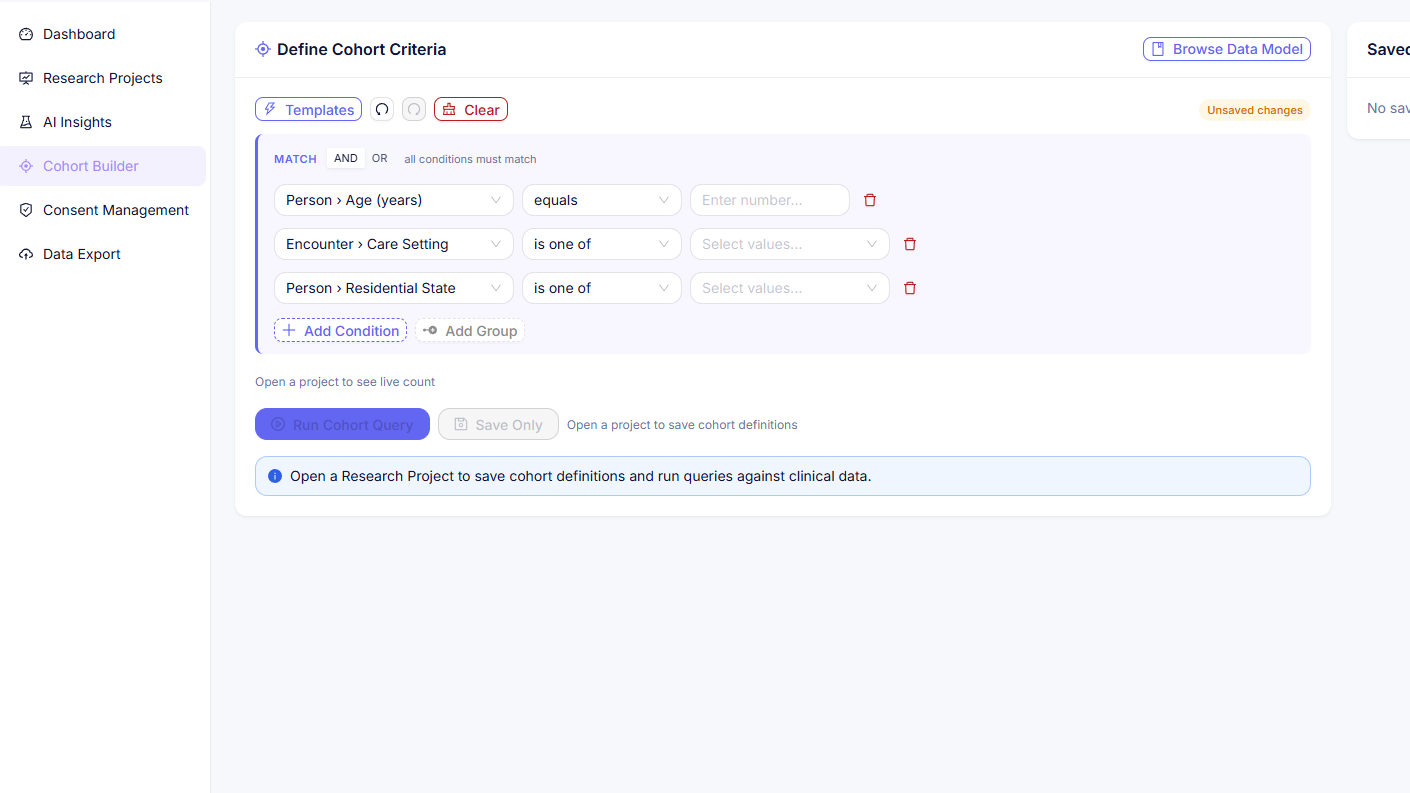Open Encounter › Care Setting field dropdown
Viewport: 1410px width, 793px height.
pyautogui.click(x=394, y=244)
